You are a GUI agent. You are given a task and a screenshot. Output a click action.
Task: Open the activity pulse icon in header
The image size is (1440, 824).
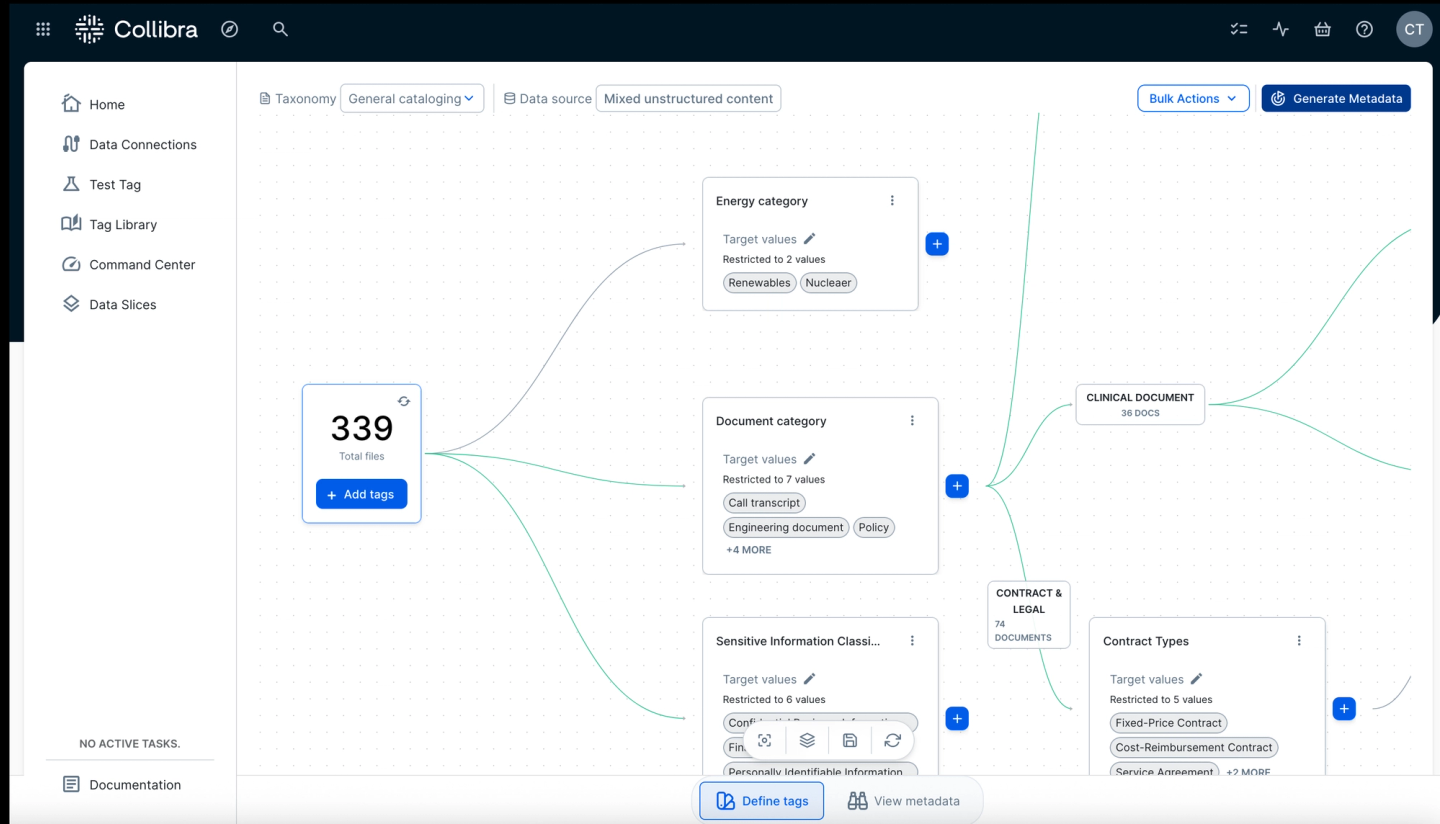tap(1281, 30)
